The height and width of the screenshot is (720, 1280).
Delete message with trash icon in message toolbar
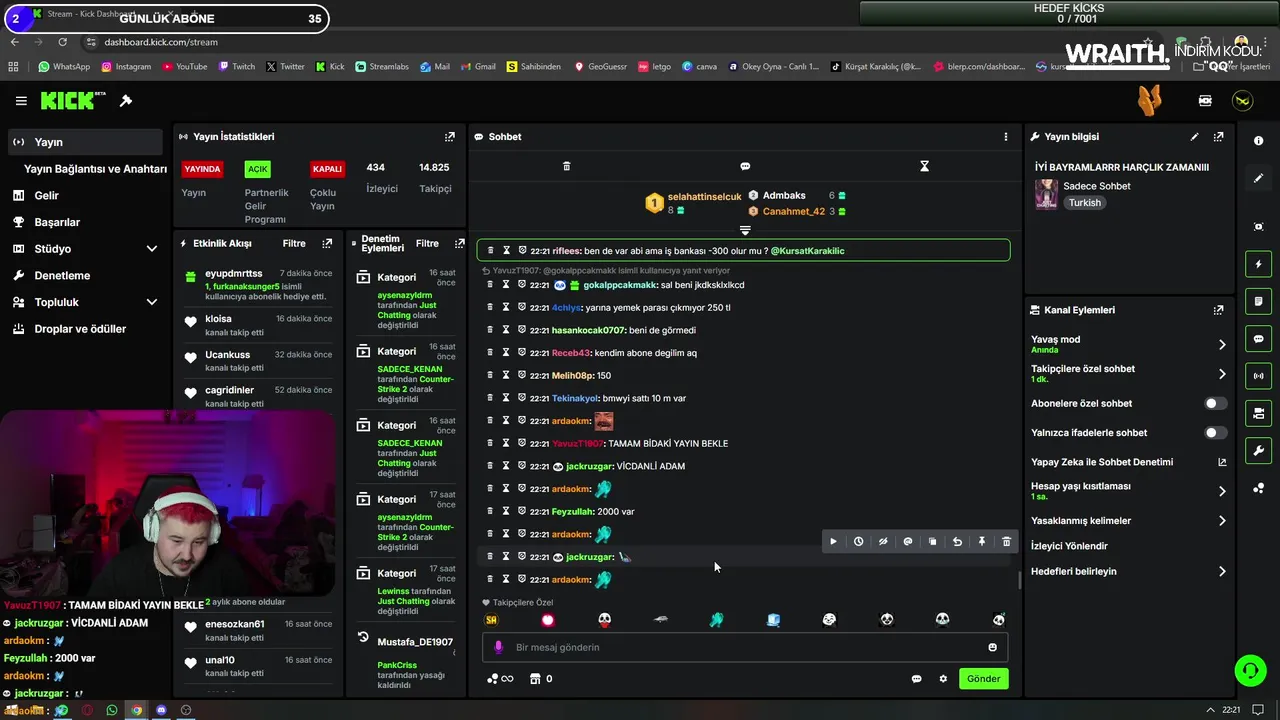point(1006,541)
